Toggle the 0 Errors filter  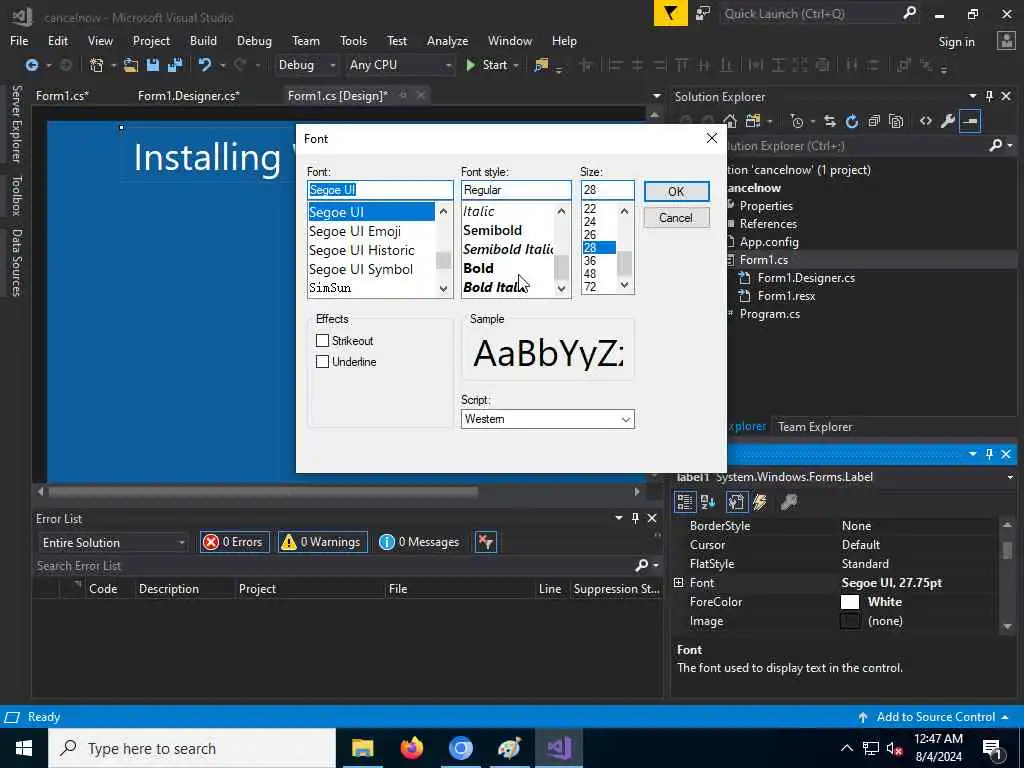click(x=234, y=542)
